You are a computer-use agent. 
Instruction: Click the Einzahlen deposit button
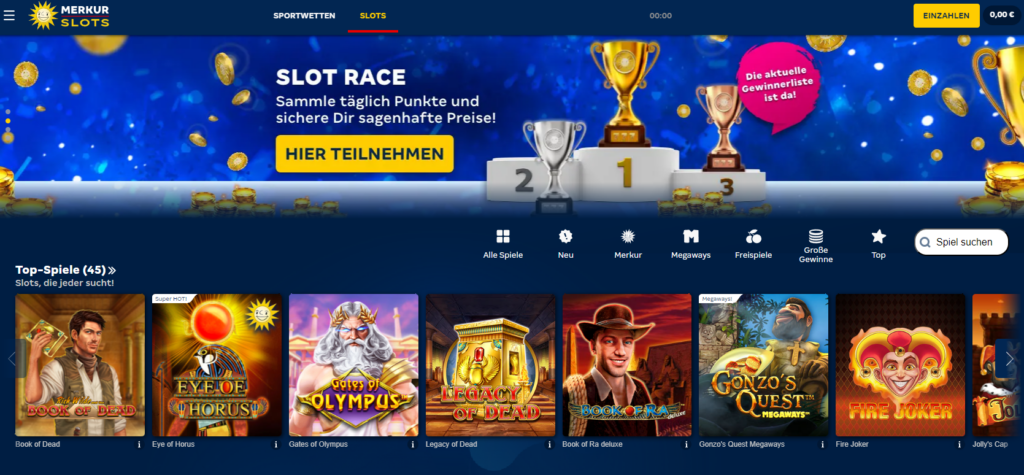pyautogui.click(x=946, y=16)
